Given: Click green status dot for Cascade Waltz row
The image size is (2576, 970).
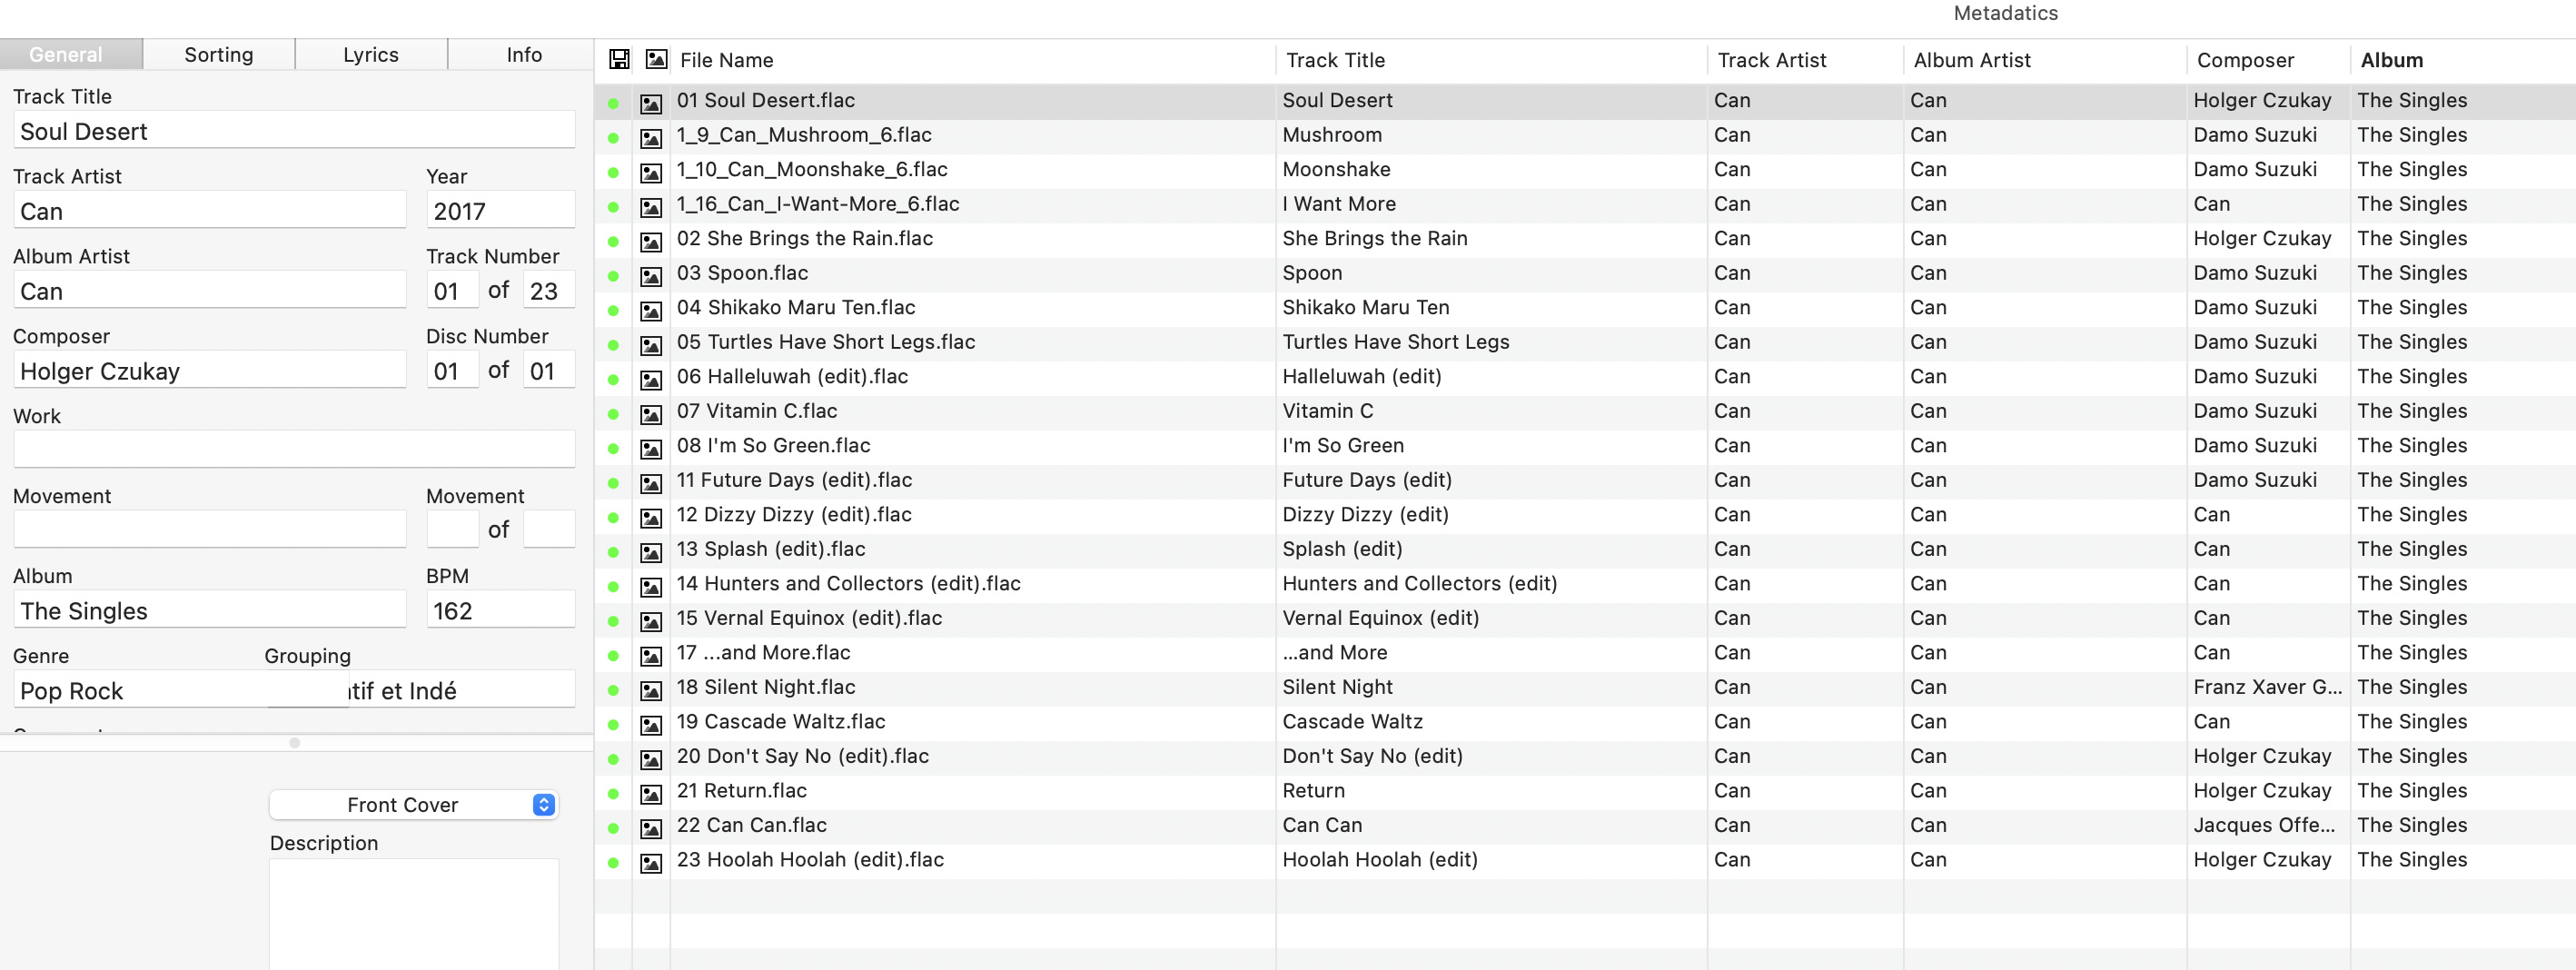Looking at the screenshot, I should [x=613, y=724].
